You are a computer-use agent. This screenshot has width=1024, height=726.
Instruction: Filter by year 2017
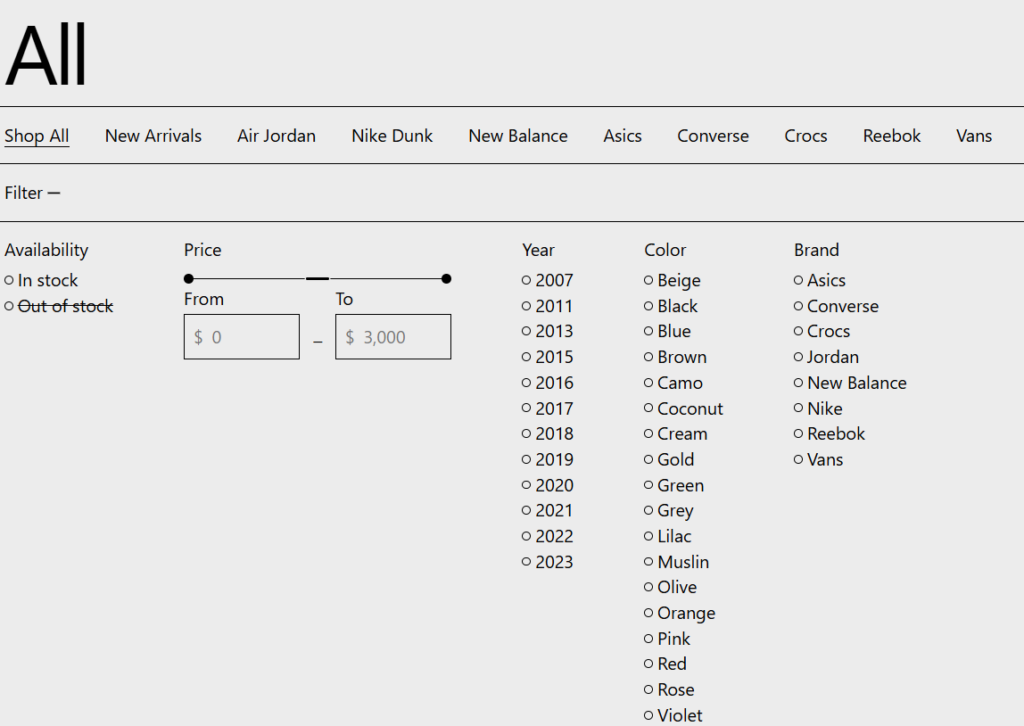[547, 409]
